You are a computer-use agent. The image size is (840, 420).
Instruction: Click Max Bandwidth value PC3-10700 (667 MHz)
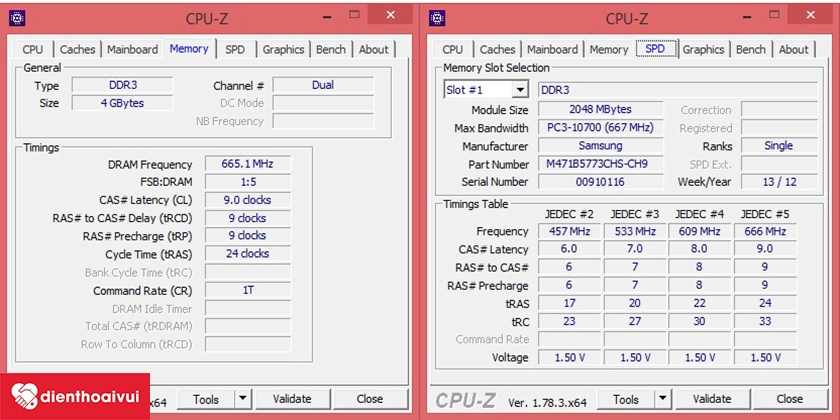click(601, 128)
